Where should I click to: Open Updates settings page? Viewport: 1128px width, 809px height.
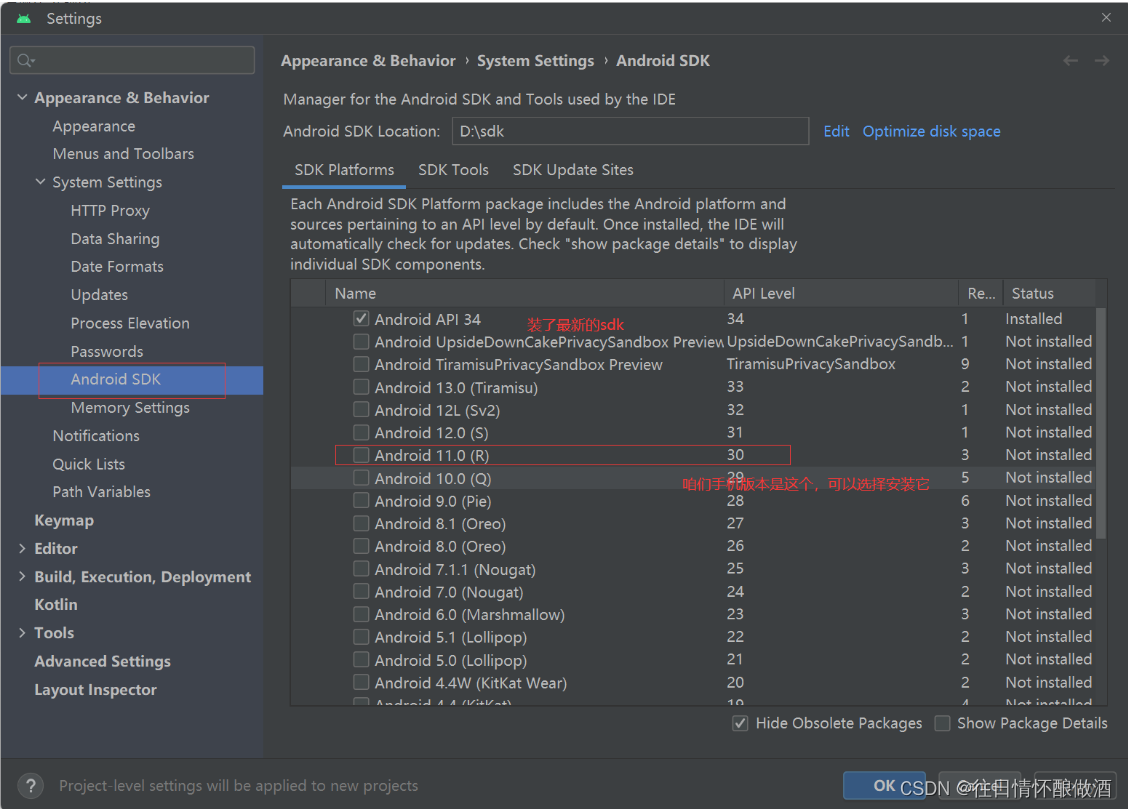[x=99, y=295]
